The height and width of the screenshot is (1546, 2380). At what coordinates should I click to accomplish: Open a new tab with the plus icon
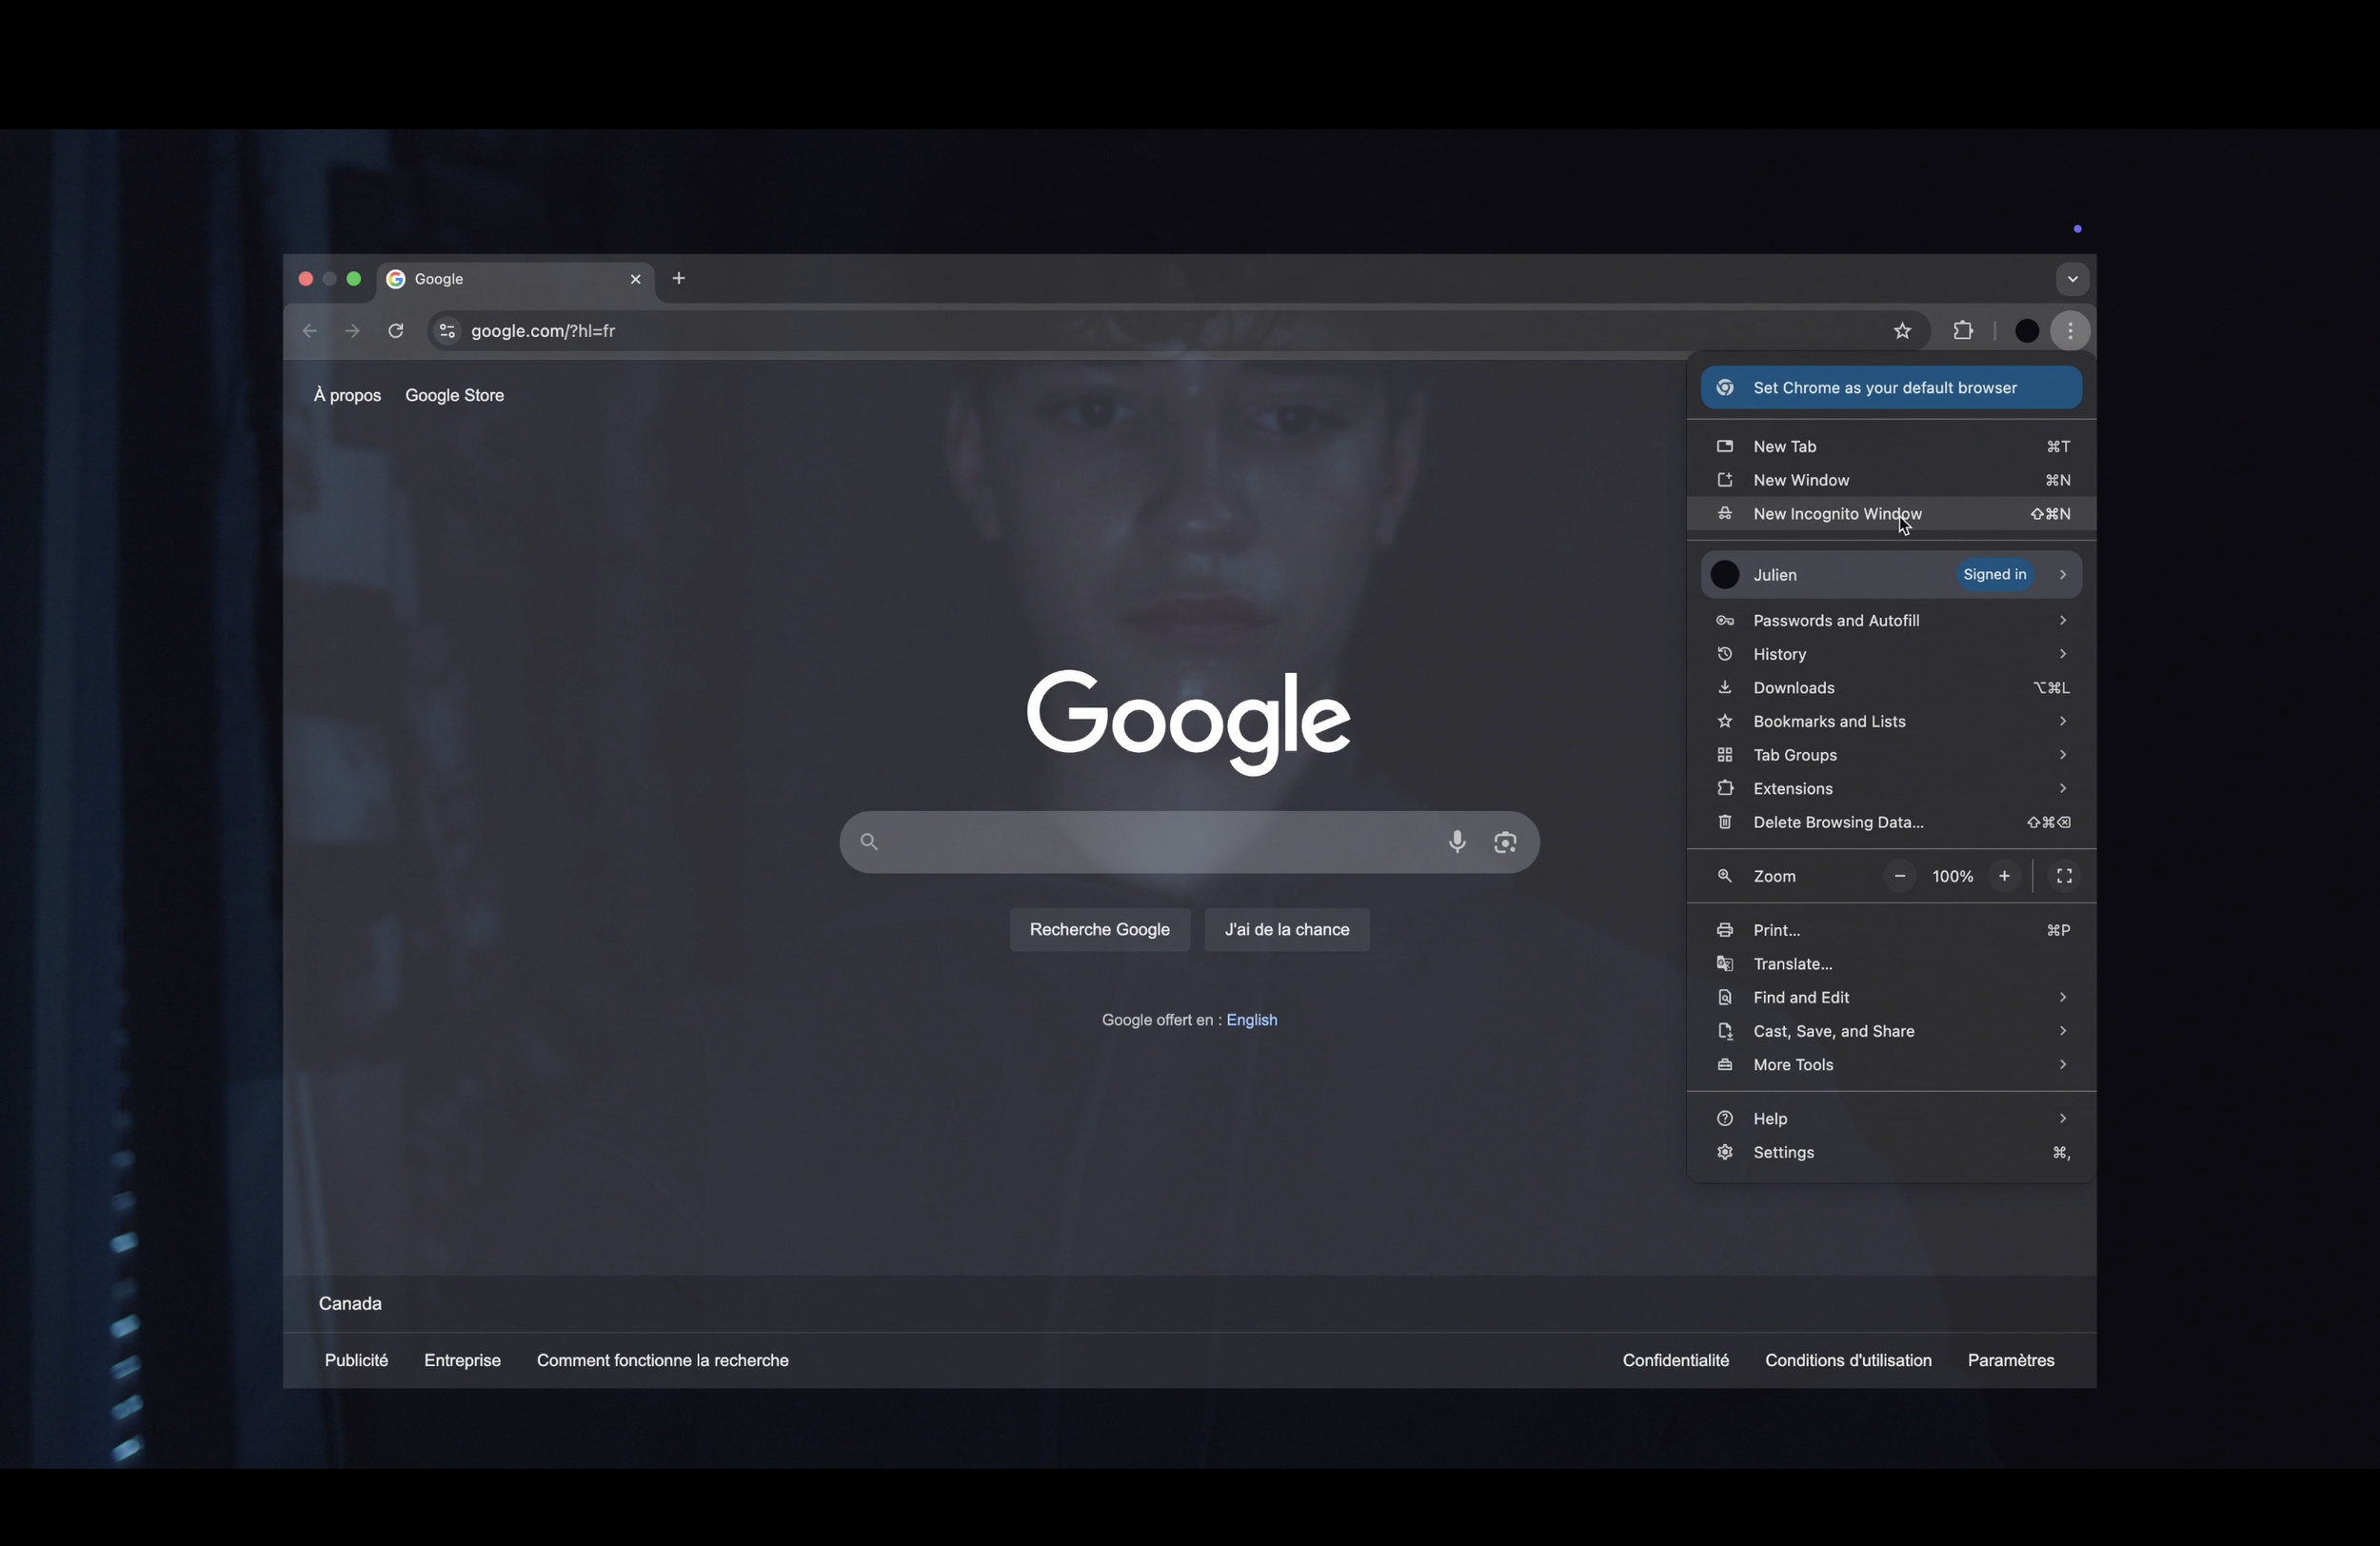(x=679, y=279)
